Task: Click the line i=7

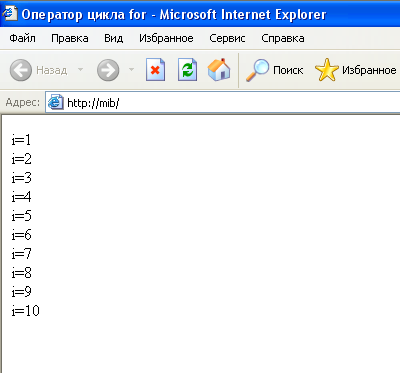Action: (22, 254)
